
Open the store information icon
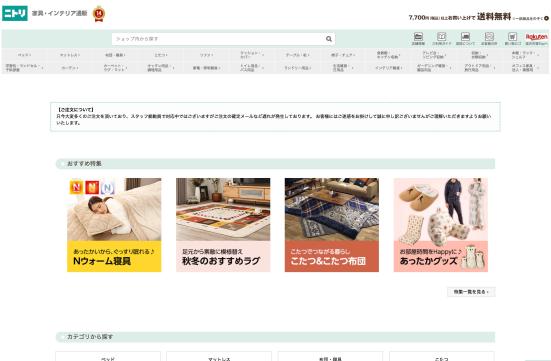pyautogui.click(x=418, y=39)
